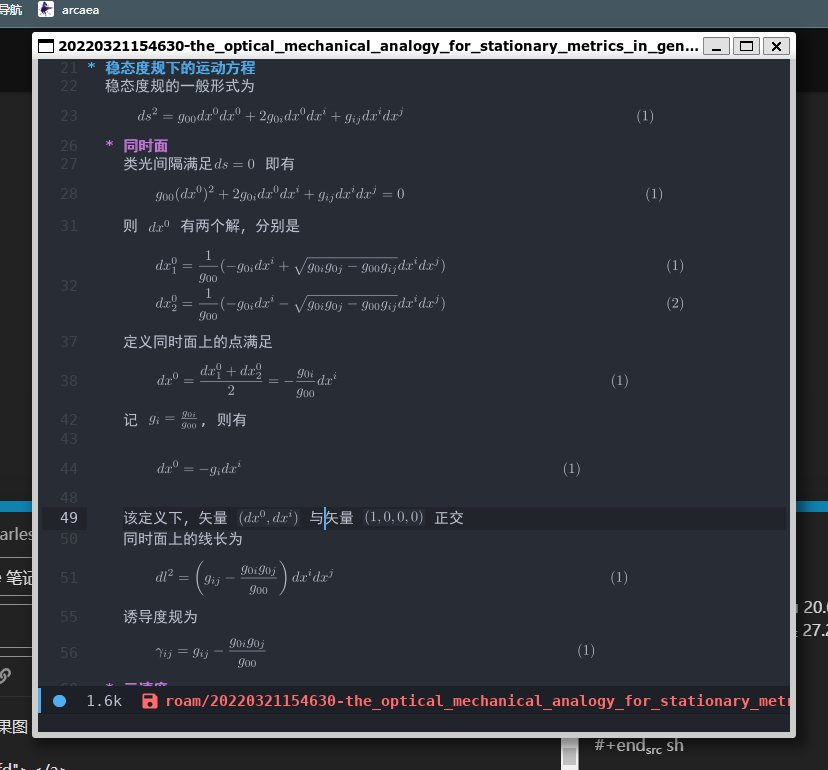This screenshot has width=828, height=770.
Task: Click the blue buffer-state circle in the modeline
Action: 59,701
